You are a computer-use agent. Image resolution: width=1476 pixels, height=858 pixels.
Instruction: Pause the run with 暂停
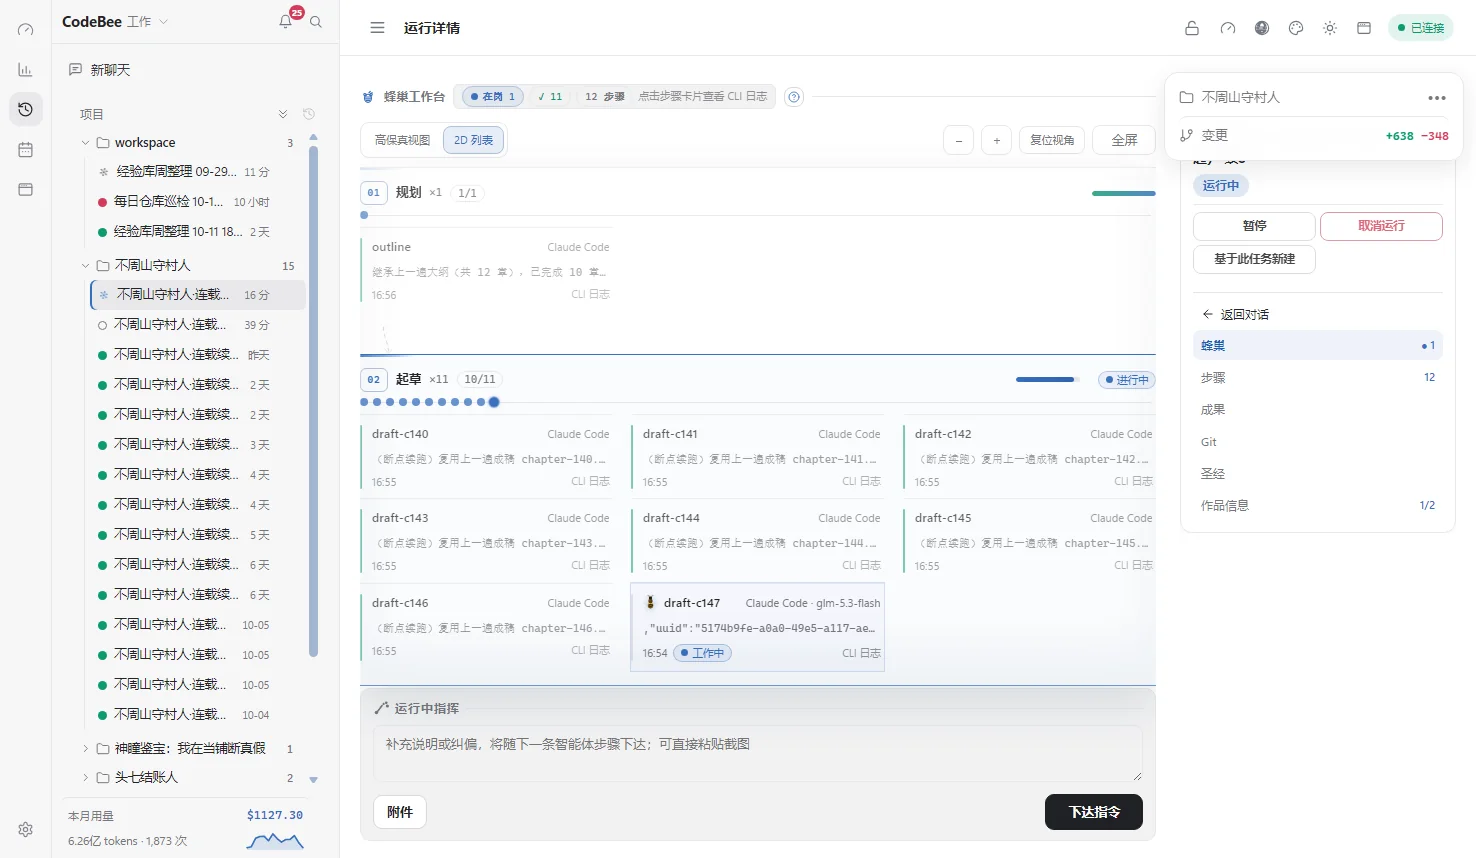(1254, 226)
